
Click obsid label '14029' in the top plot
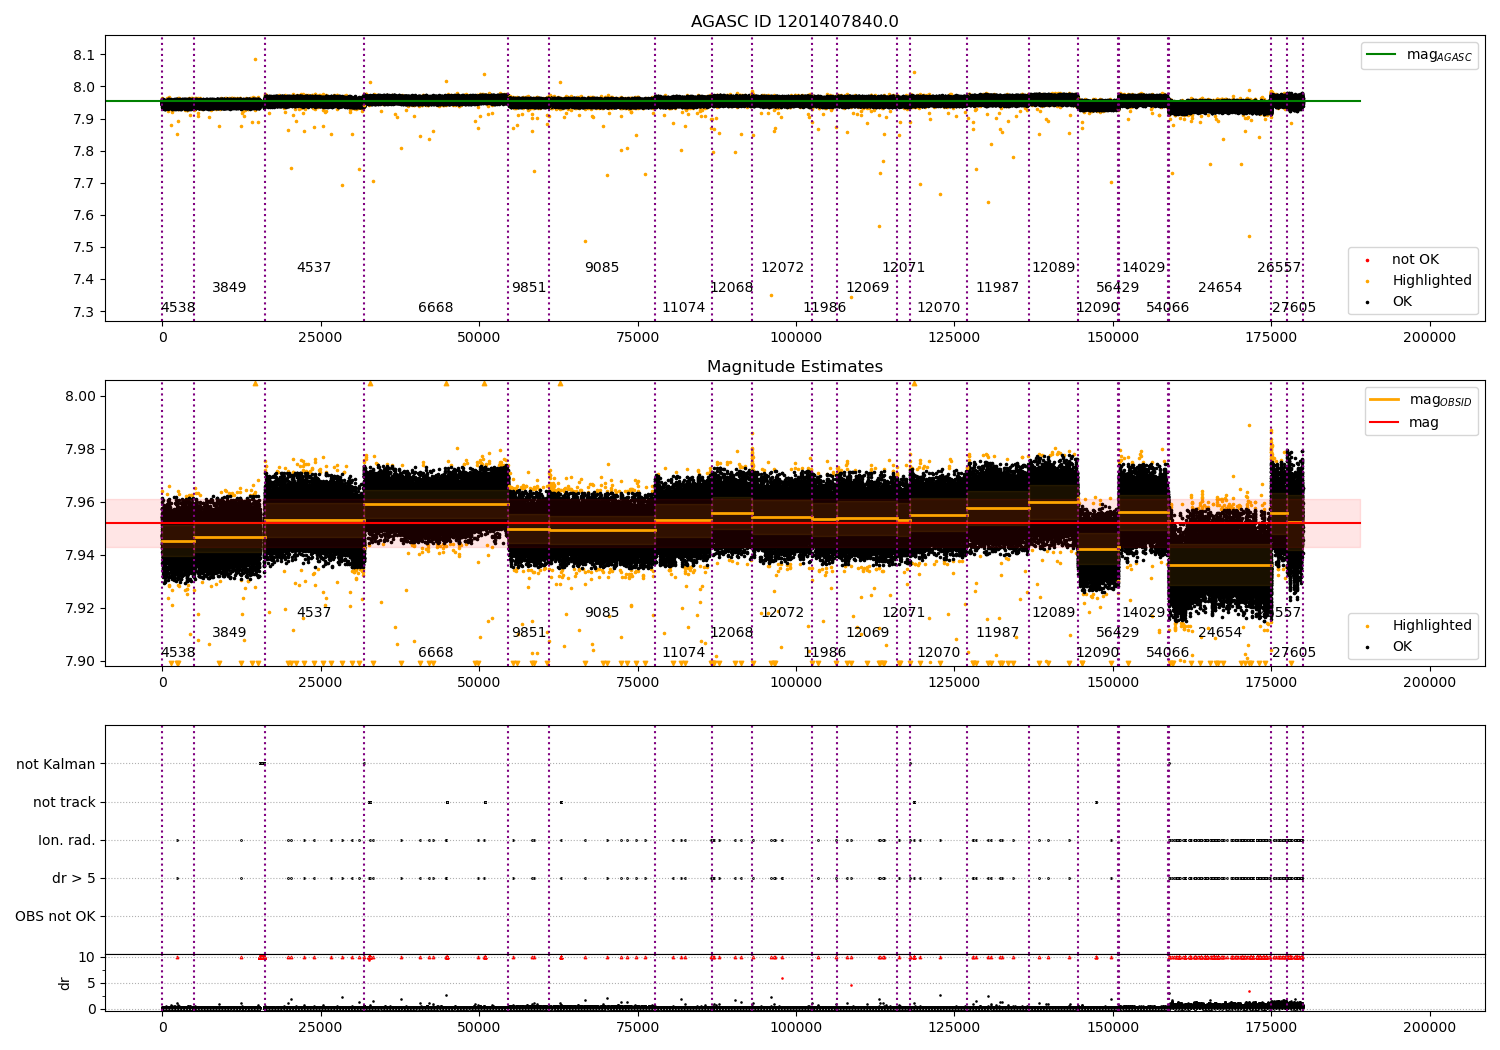[1144, 268]
